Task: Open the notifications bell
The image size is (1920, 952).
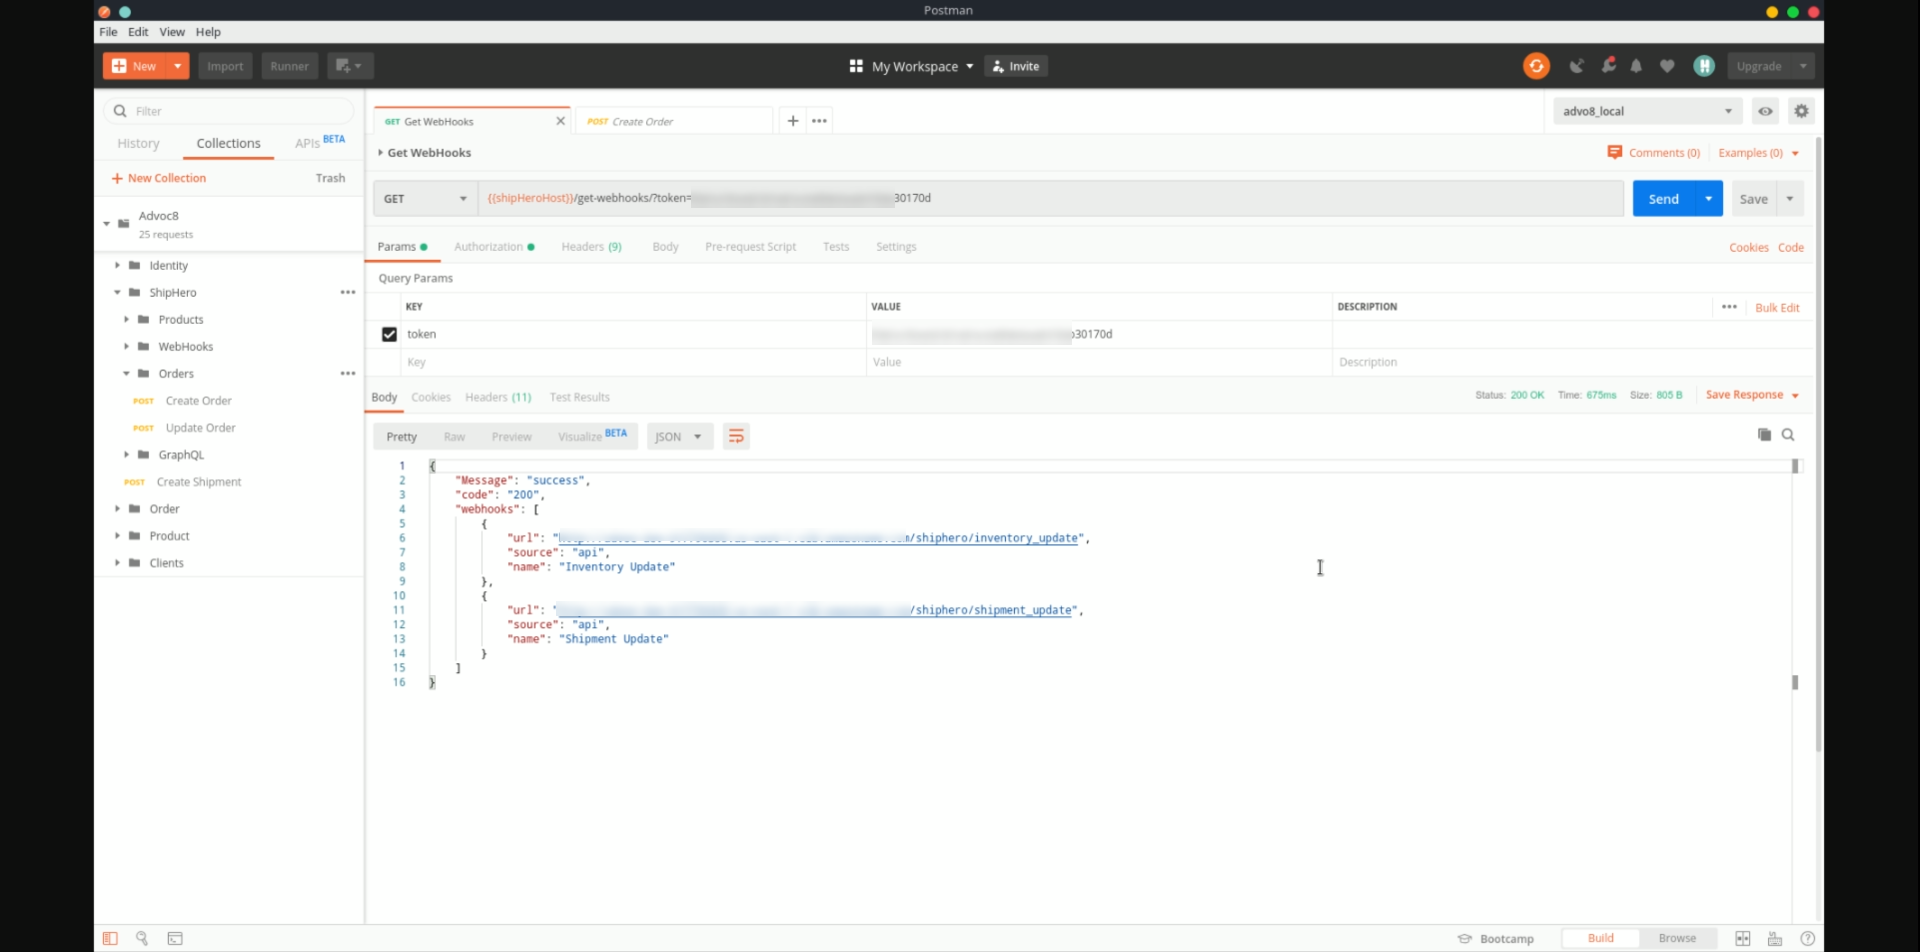Action: (x=1636, y=66)
